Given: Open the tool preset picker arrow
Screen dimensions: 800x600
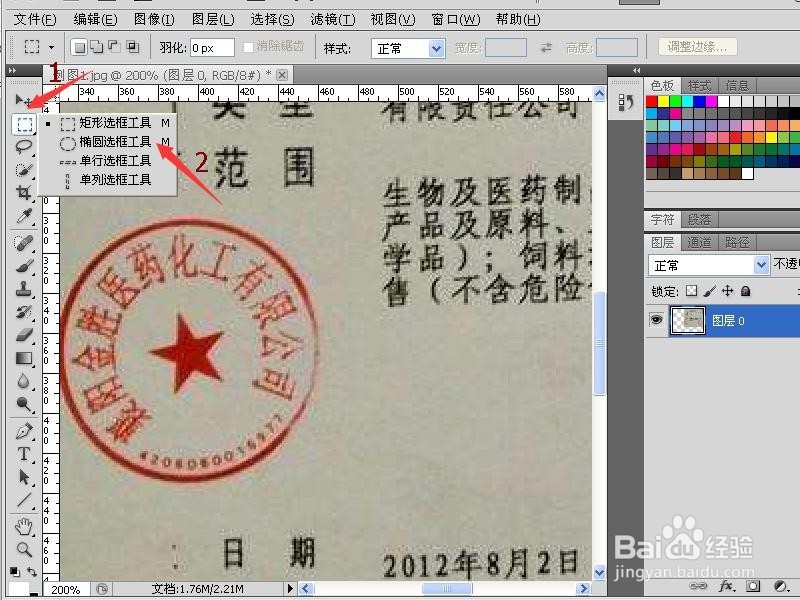Looking at the screenshot, I should pos(52,47).
